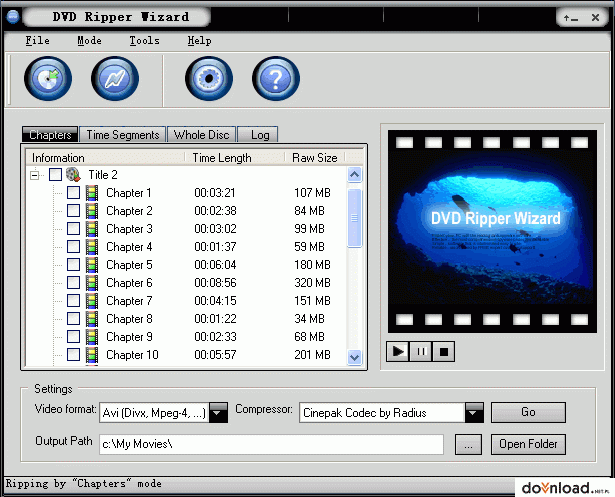This screenshot has height=497, width=615.
Task: Click the chapter list scroll down arrow
Action: click(x=355, y=357)
